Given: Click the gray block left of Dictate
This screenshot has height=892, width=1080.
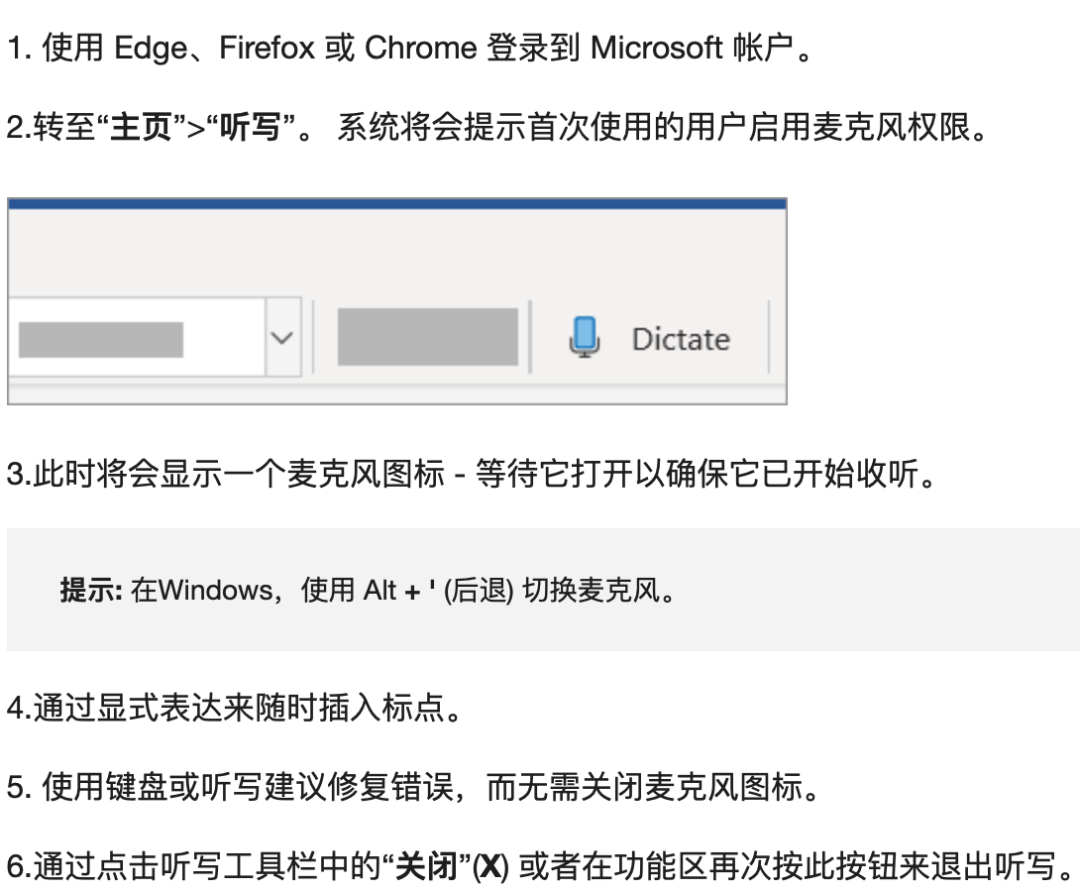Looking at the screenshot, I should 428,337.
